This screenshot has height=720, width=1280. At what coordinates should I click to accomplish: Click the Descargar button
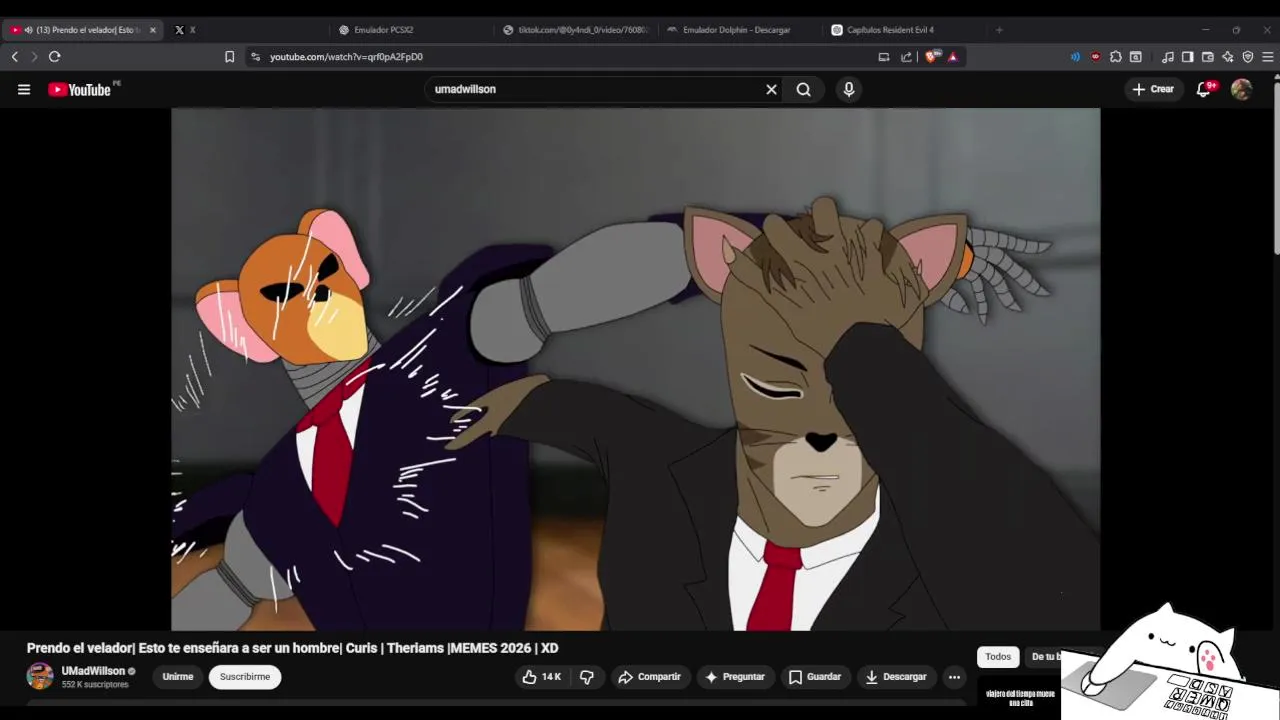point(896,677)
